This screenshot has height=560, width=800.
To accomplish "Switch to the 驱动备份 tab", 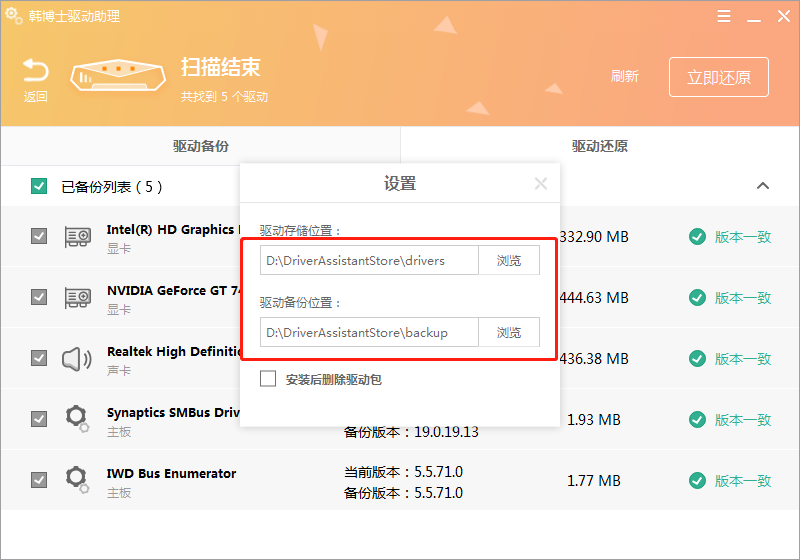I will [x=200, y=146].
